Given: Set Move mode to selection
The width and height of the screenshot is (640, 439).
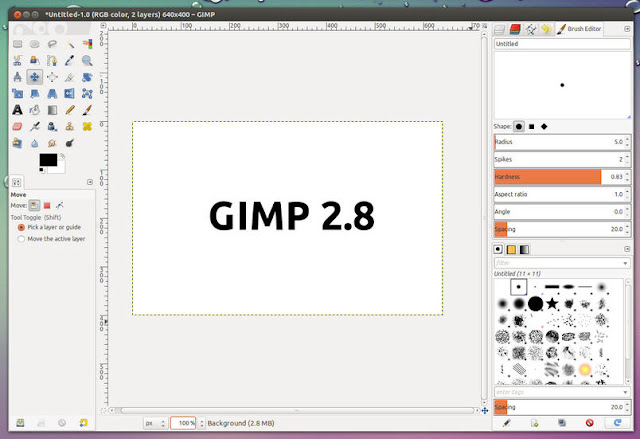Looking at the screenshot, I should pos(47,205).
